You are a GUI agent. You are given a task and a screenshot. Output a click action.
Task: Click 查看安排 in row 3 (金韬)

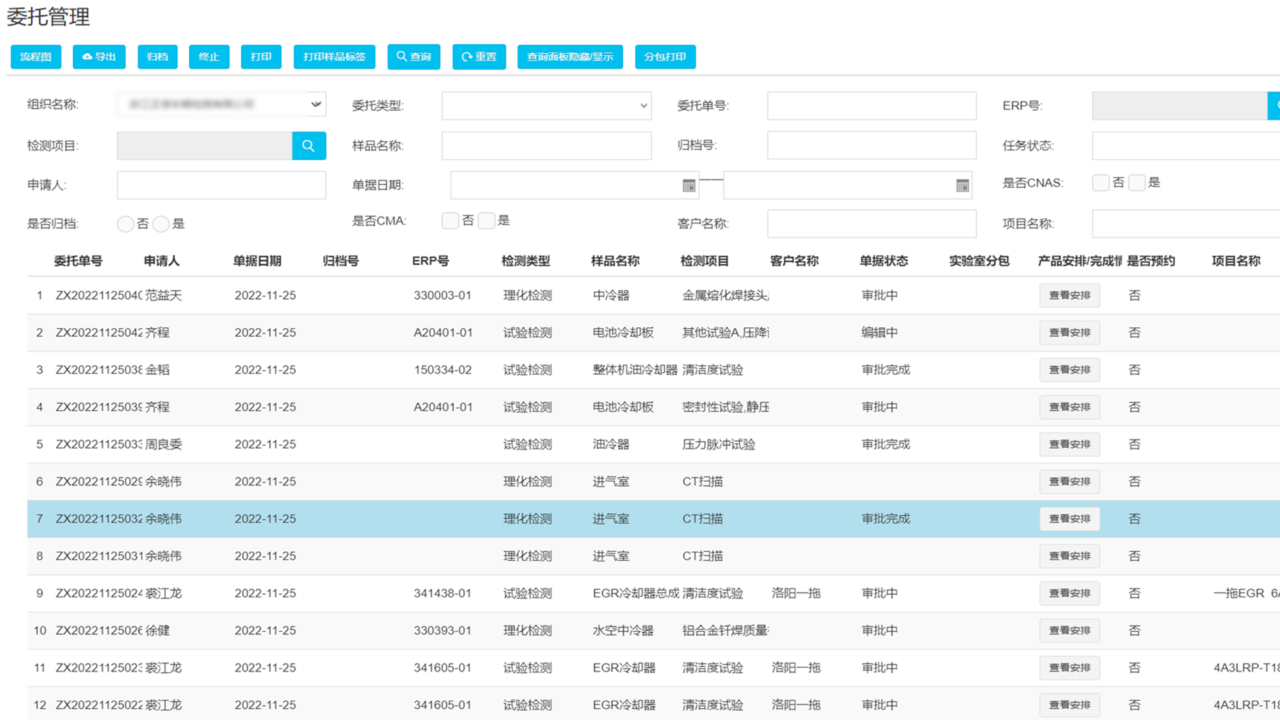[1070, 370]
